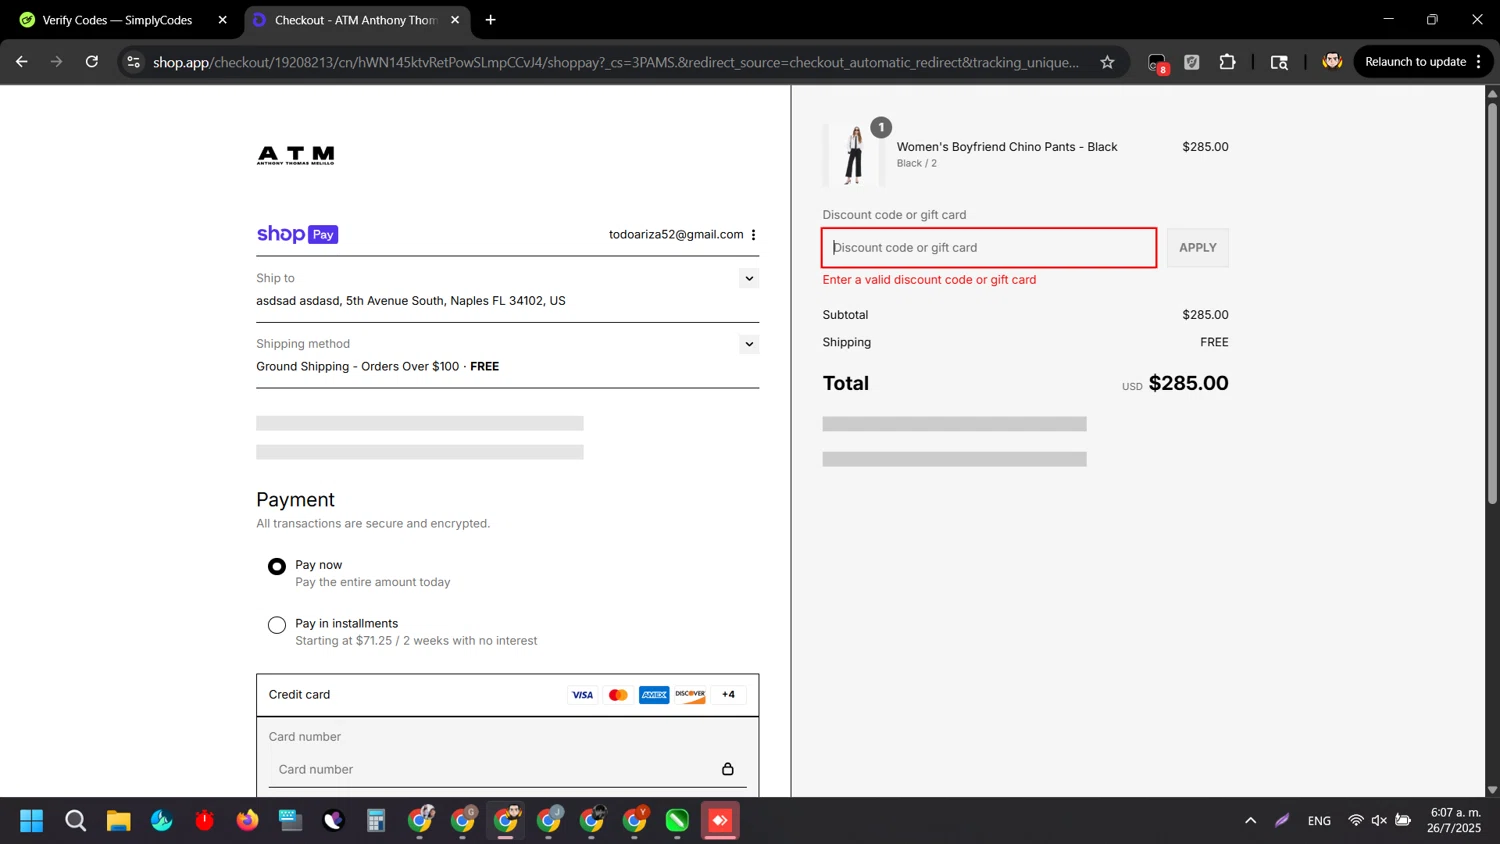Click the Total price $285.00
Image resolution: width=1500 pixels, height=844 pixels.
click(1188, 384)
